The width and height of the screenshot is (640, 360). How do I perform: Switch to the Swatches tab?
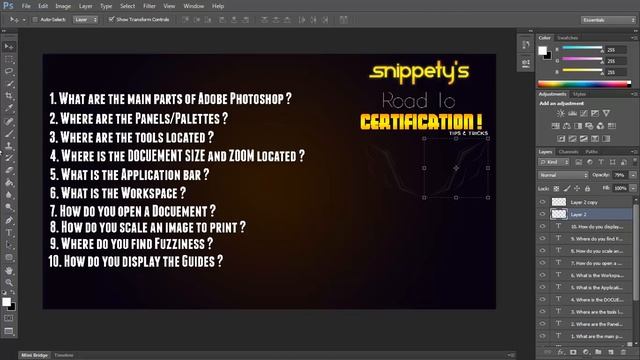(x=568, y=38)
